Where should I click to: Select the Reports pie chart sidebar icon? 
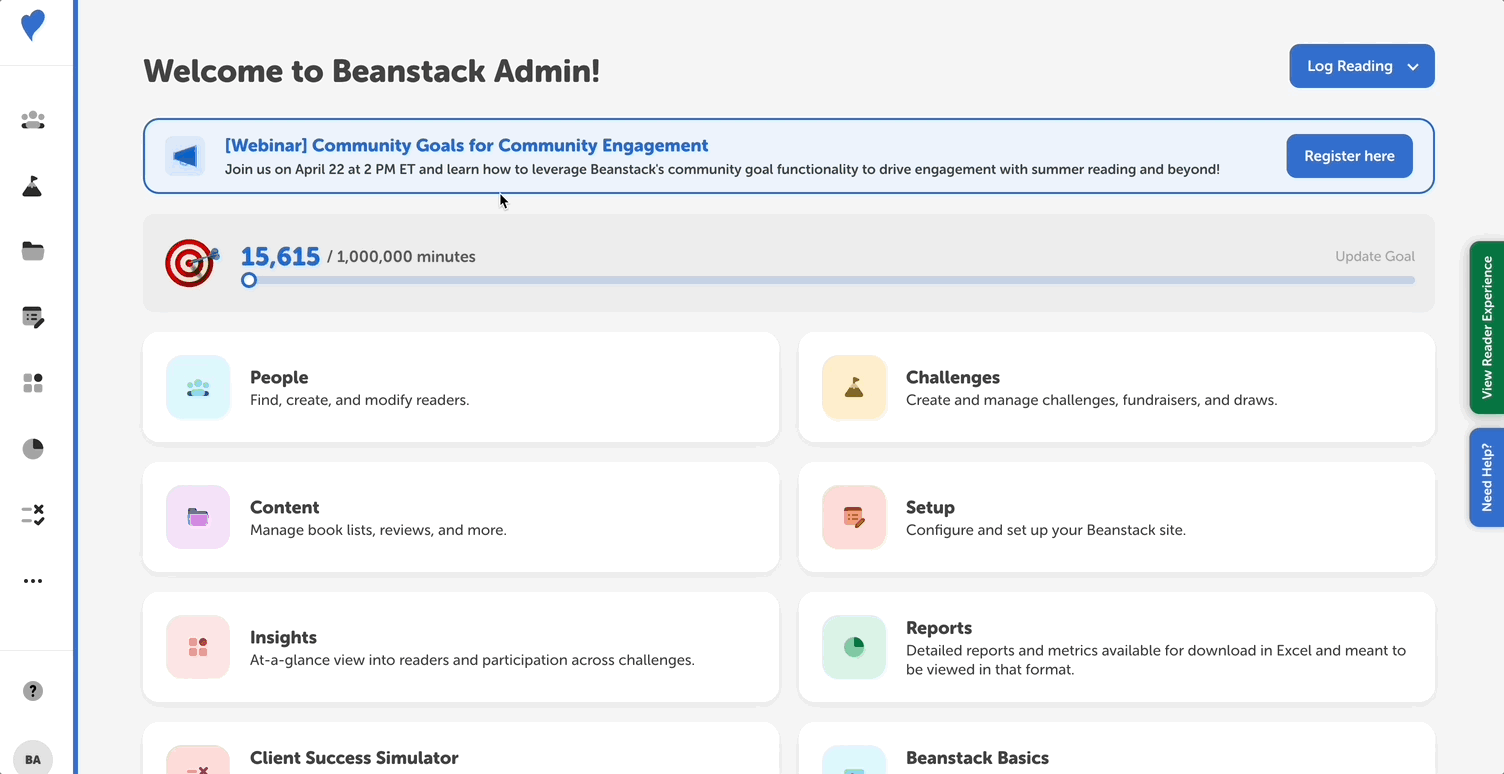pos(33,449)
